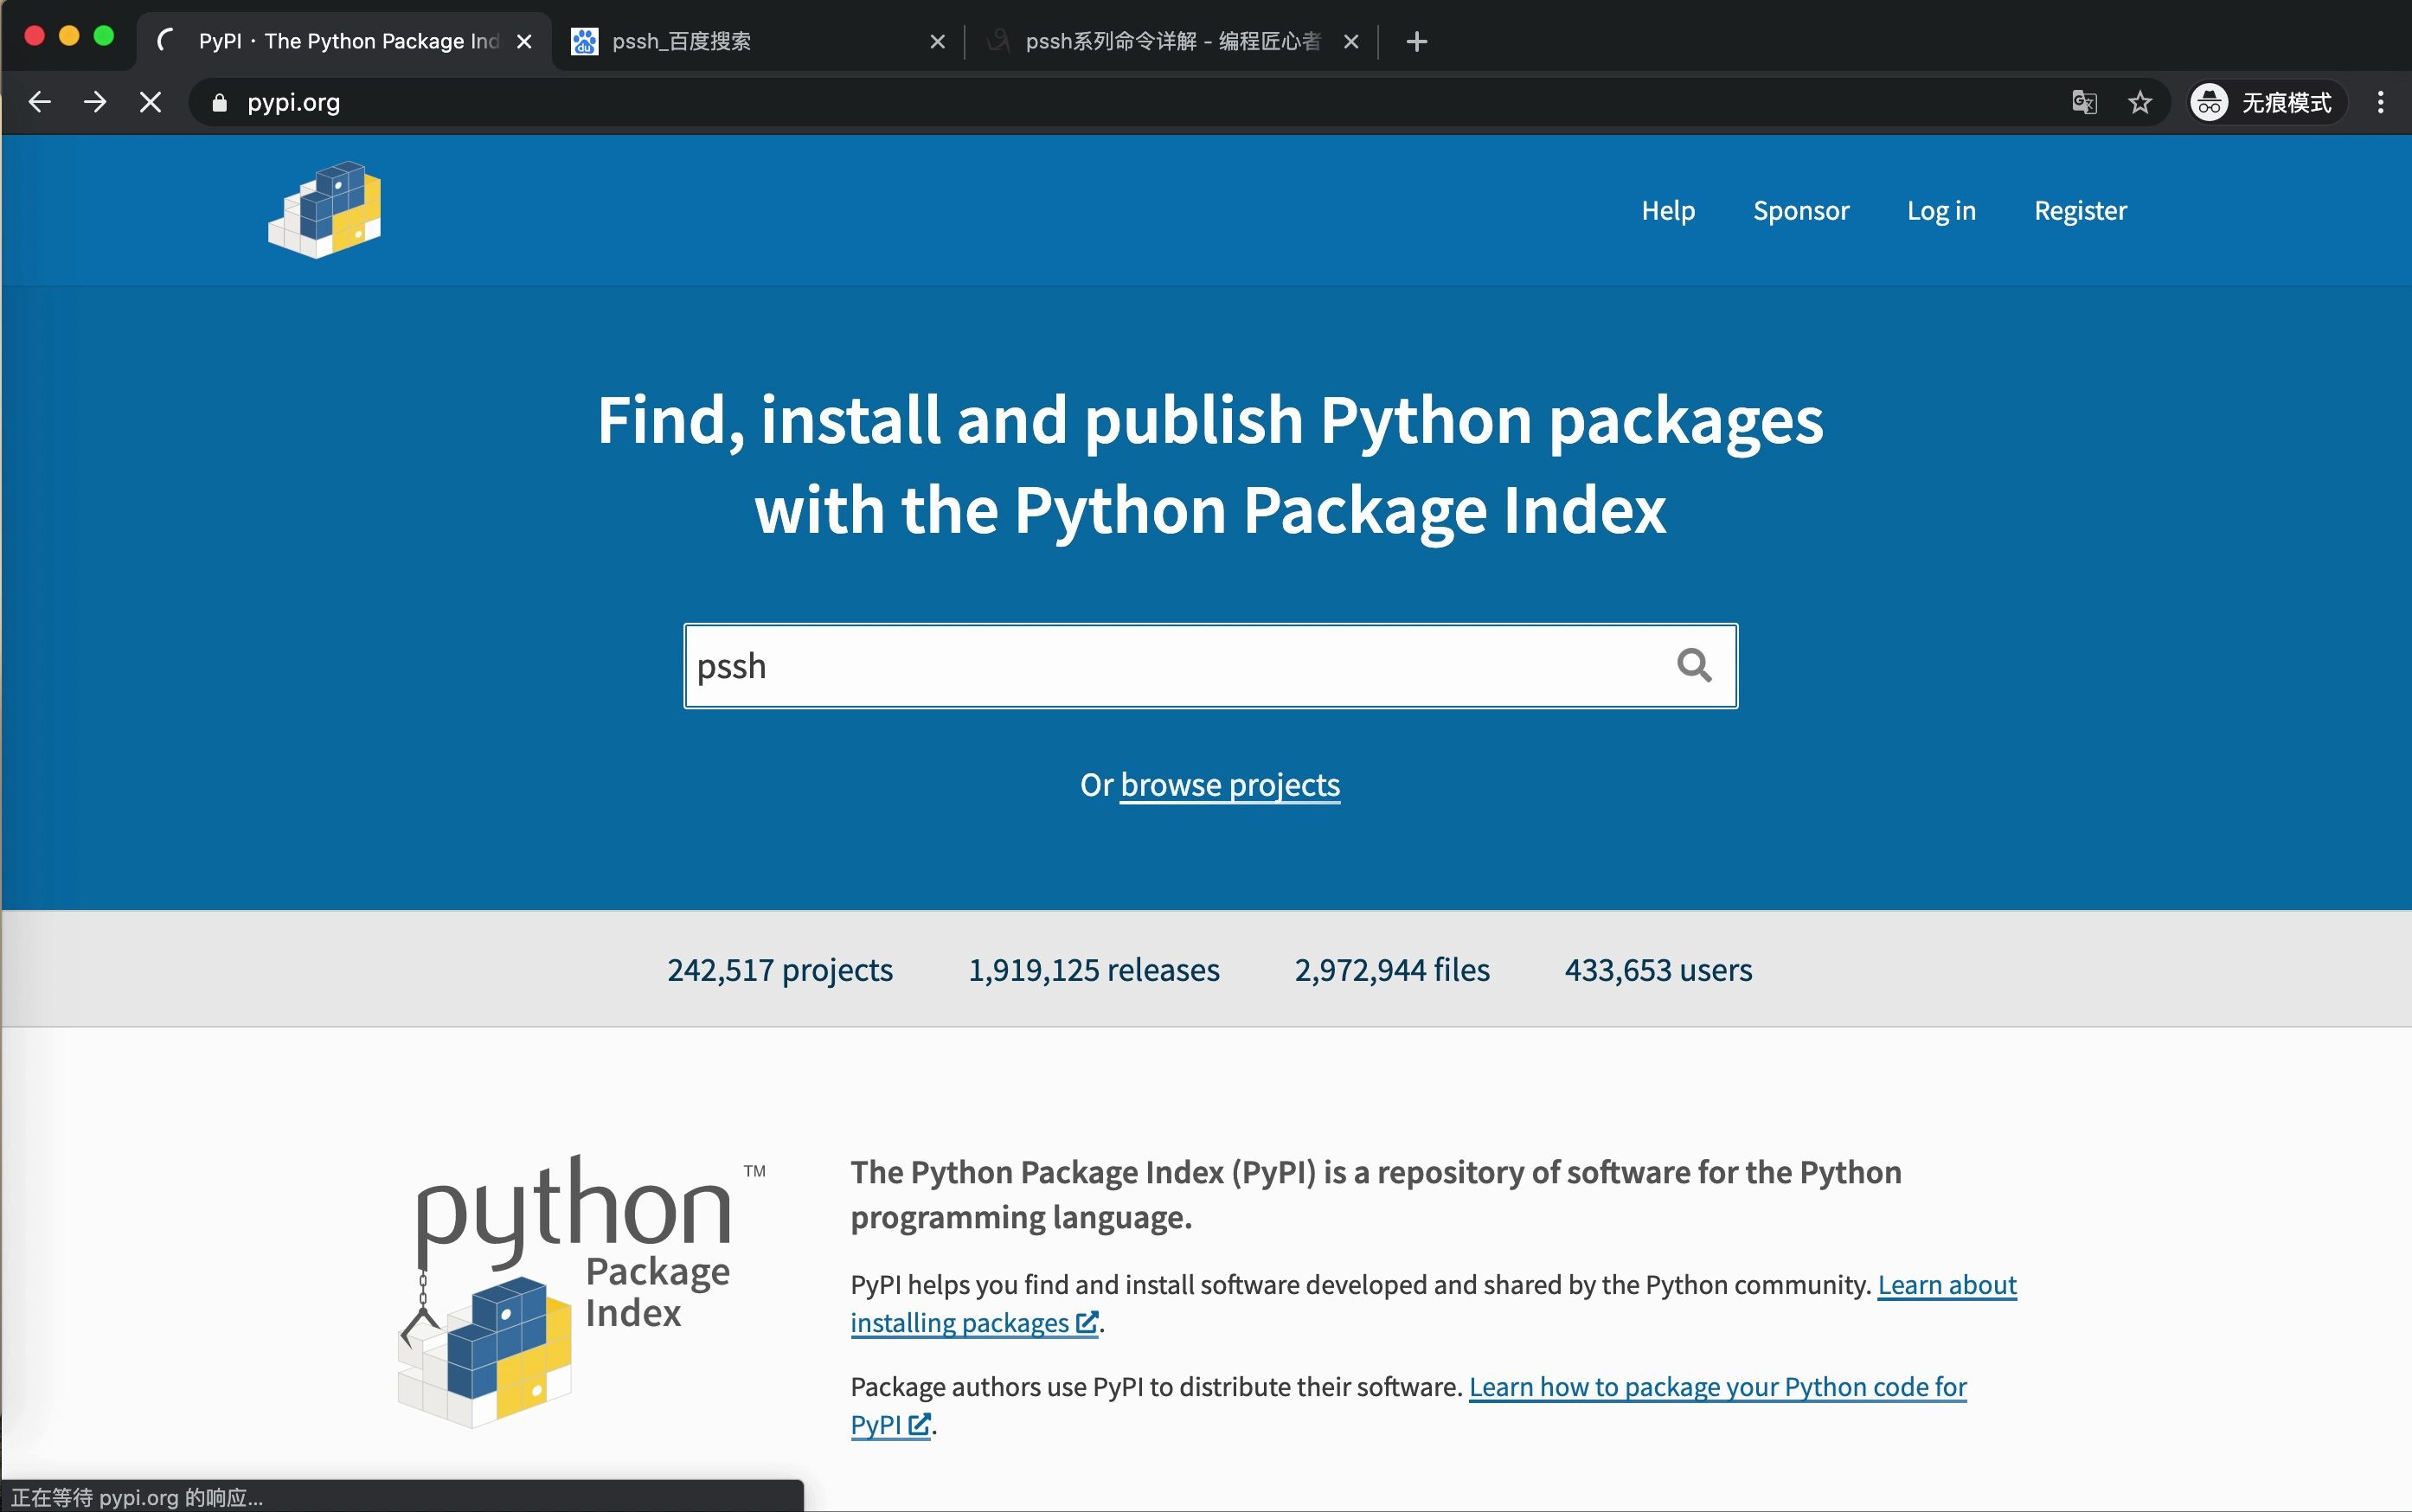Click the lock icon in address bar
This screenshot has height=1512, width=2412.
click(219, 102)
